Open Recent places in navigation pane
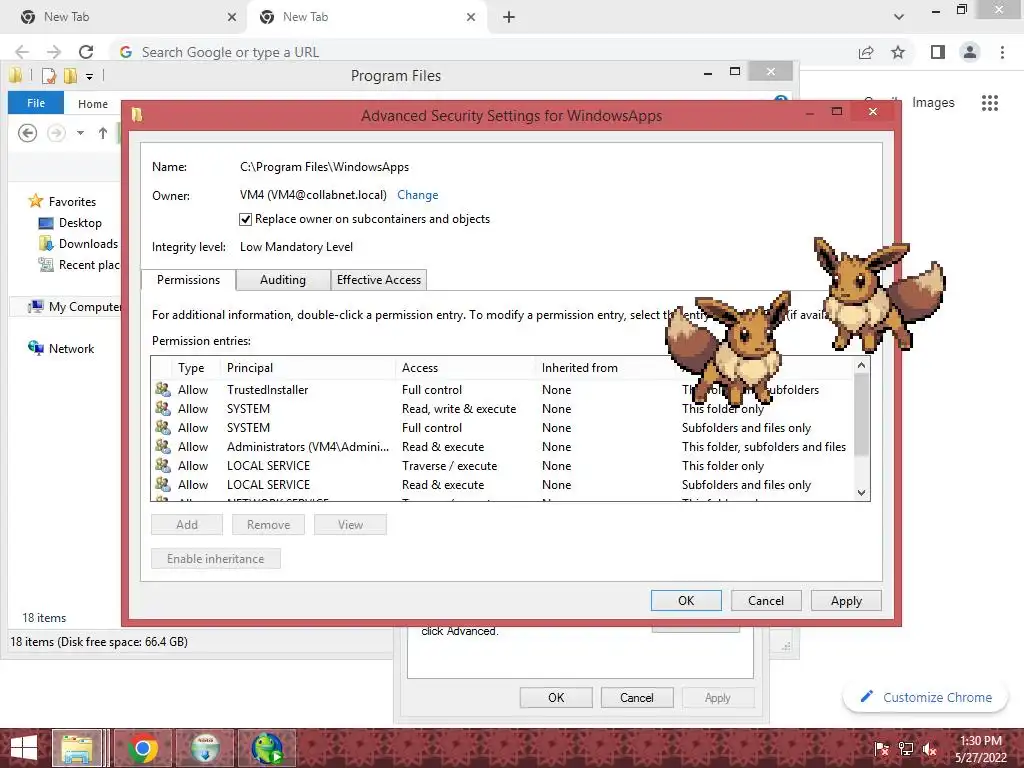The width and height of the screenshot is (1024, 768). pyautogui.click(x=79, y=264)
